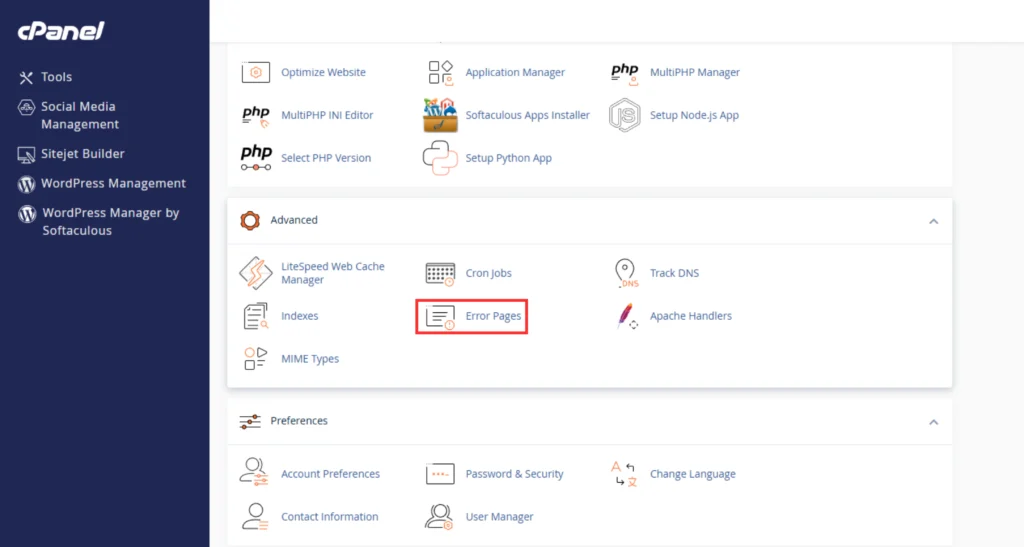1024x547 pixels.
Task: Open the Contact Information link
Action: tap(329, 516)
